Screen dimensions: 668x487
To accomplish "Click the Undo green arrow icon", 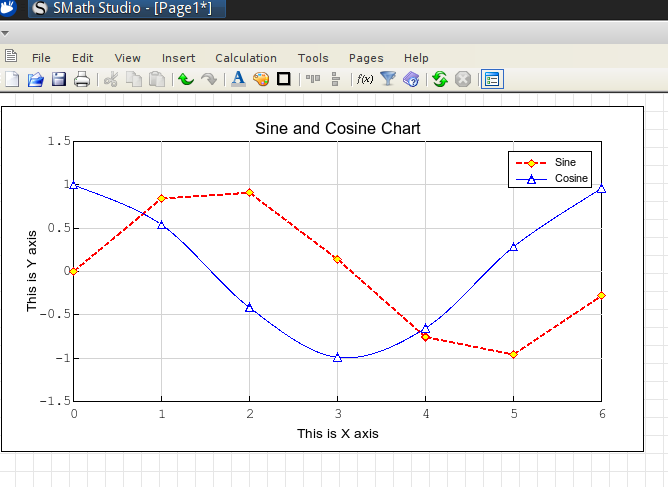I will coord(186,79).
